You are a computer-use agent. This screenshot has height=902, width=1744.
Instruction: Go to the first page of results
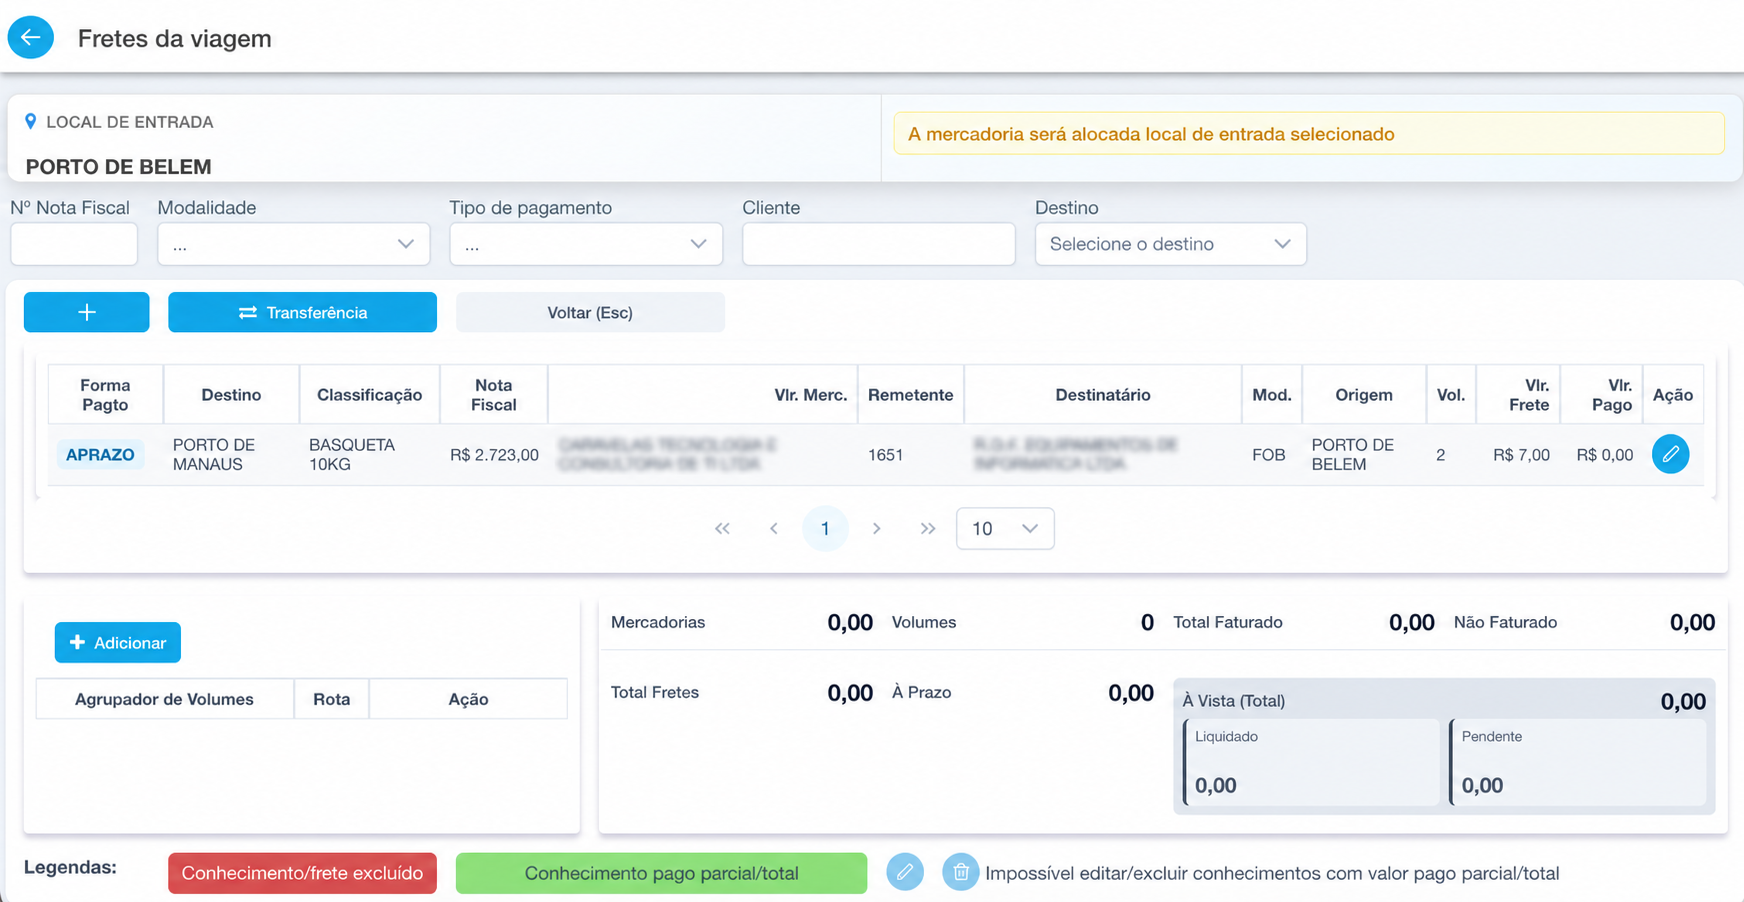coord(722,529)
